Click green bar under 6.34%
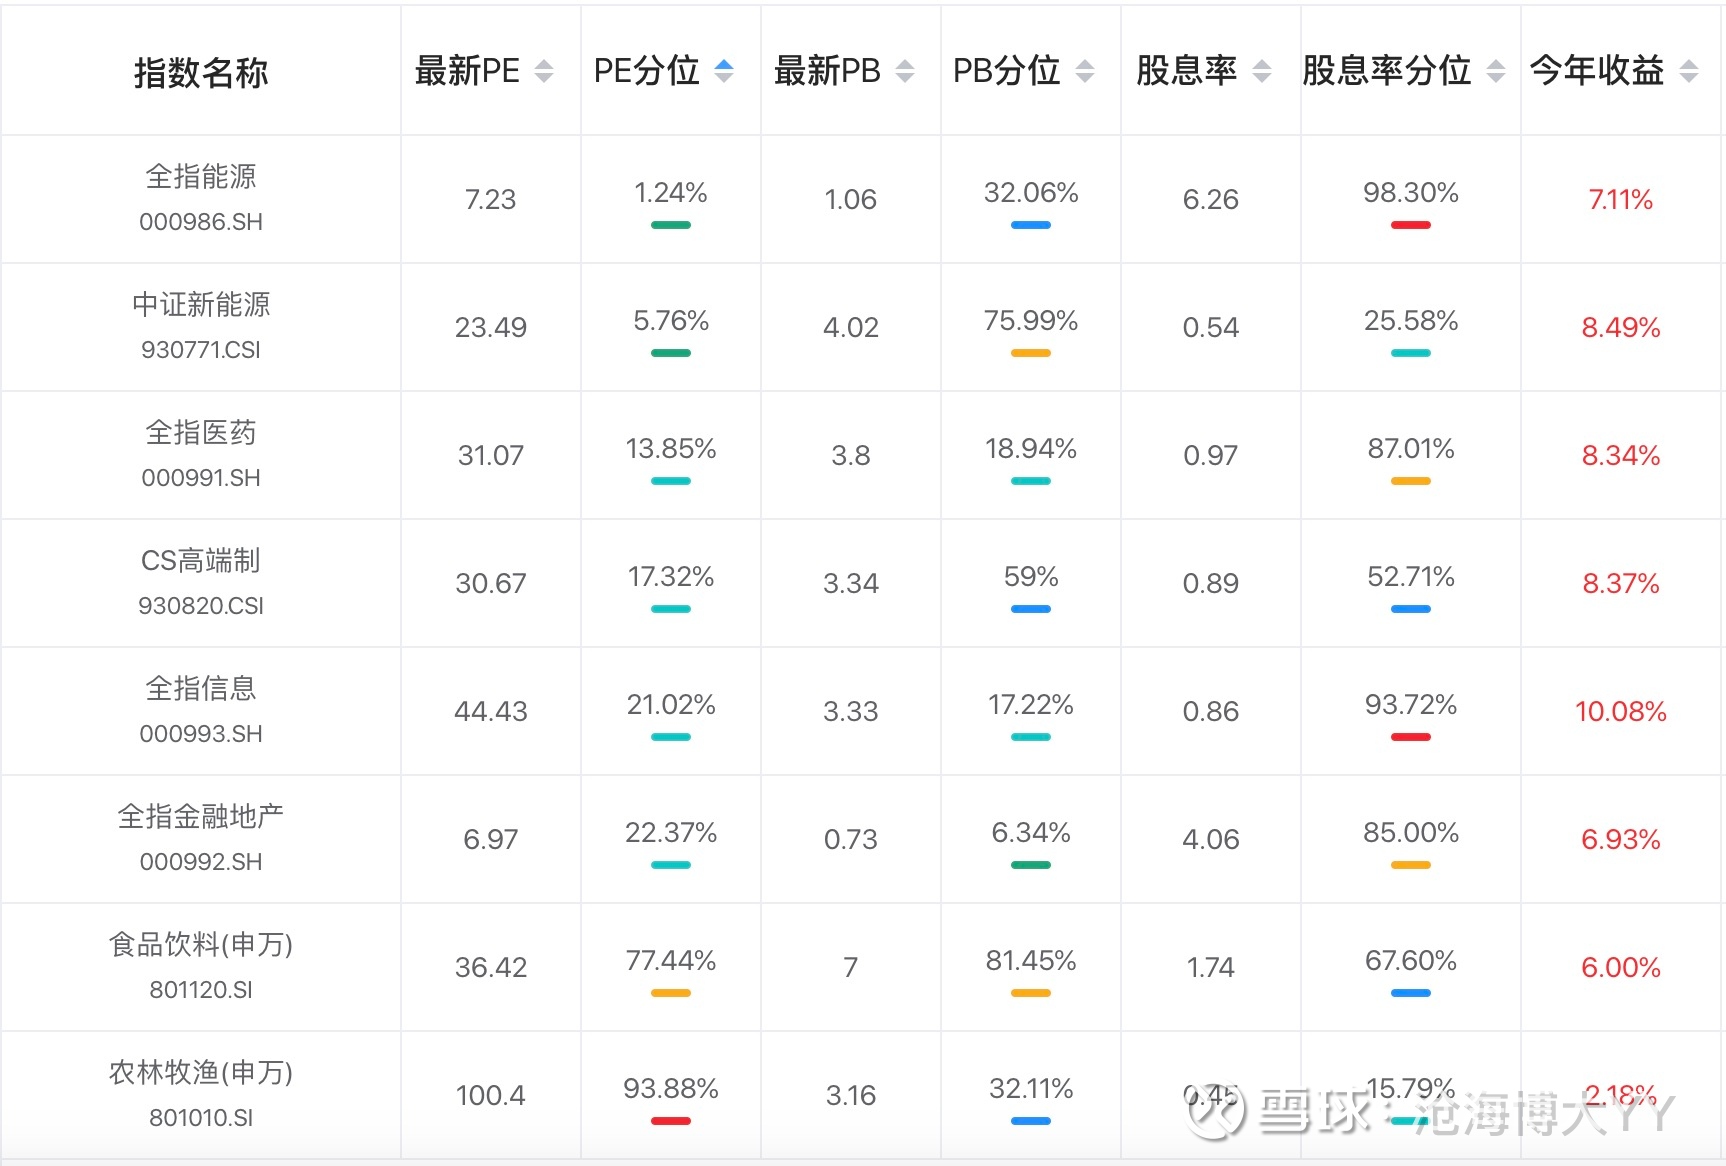This screenshot has height=1166, width=1726. [1031, 865]
